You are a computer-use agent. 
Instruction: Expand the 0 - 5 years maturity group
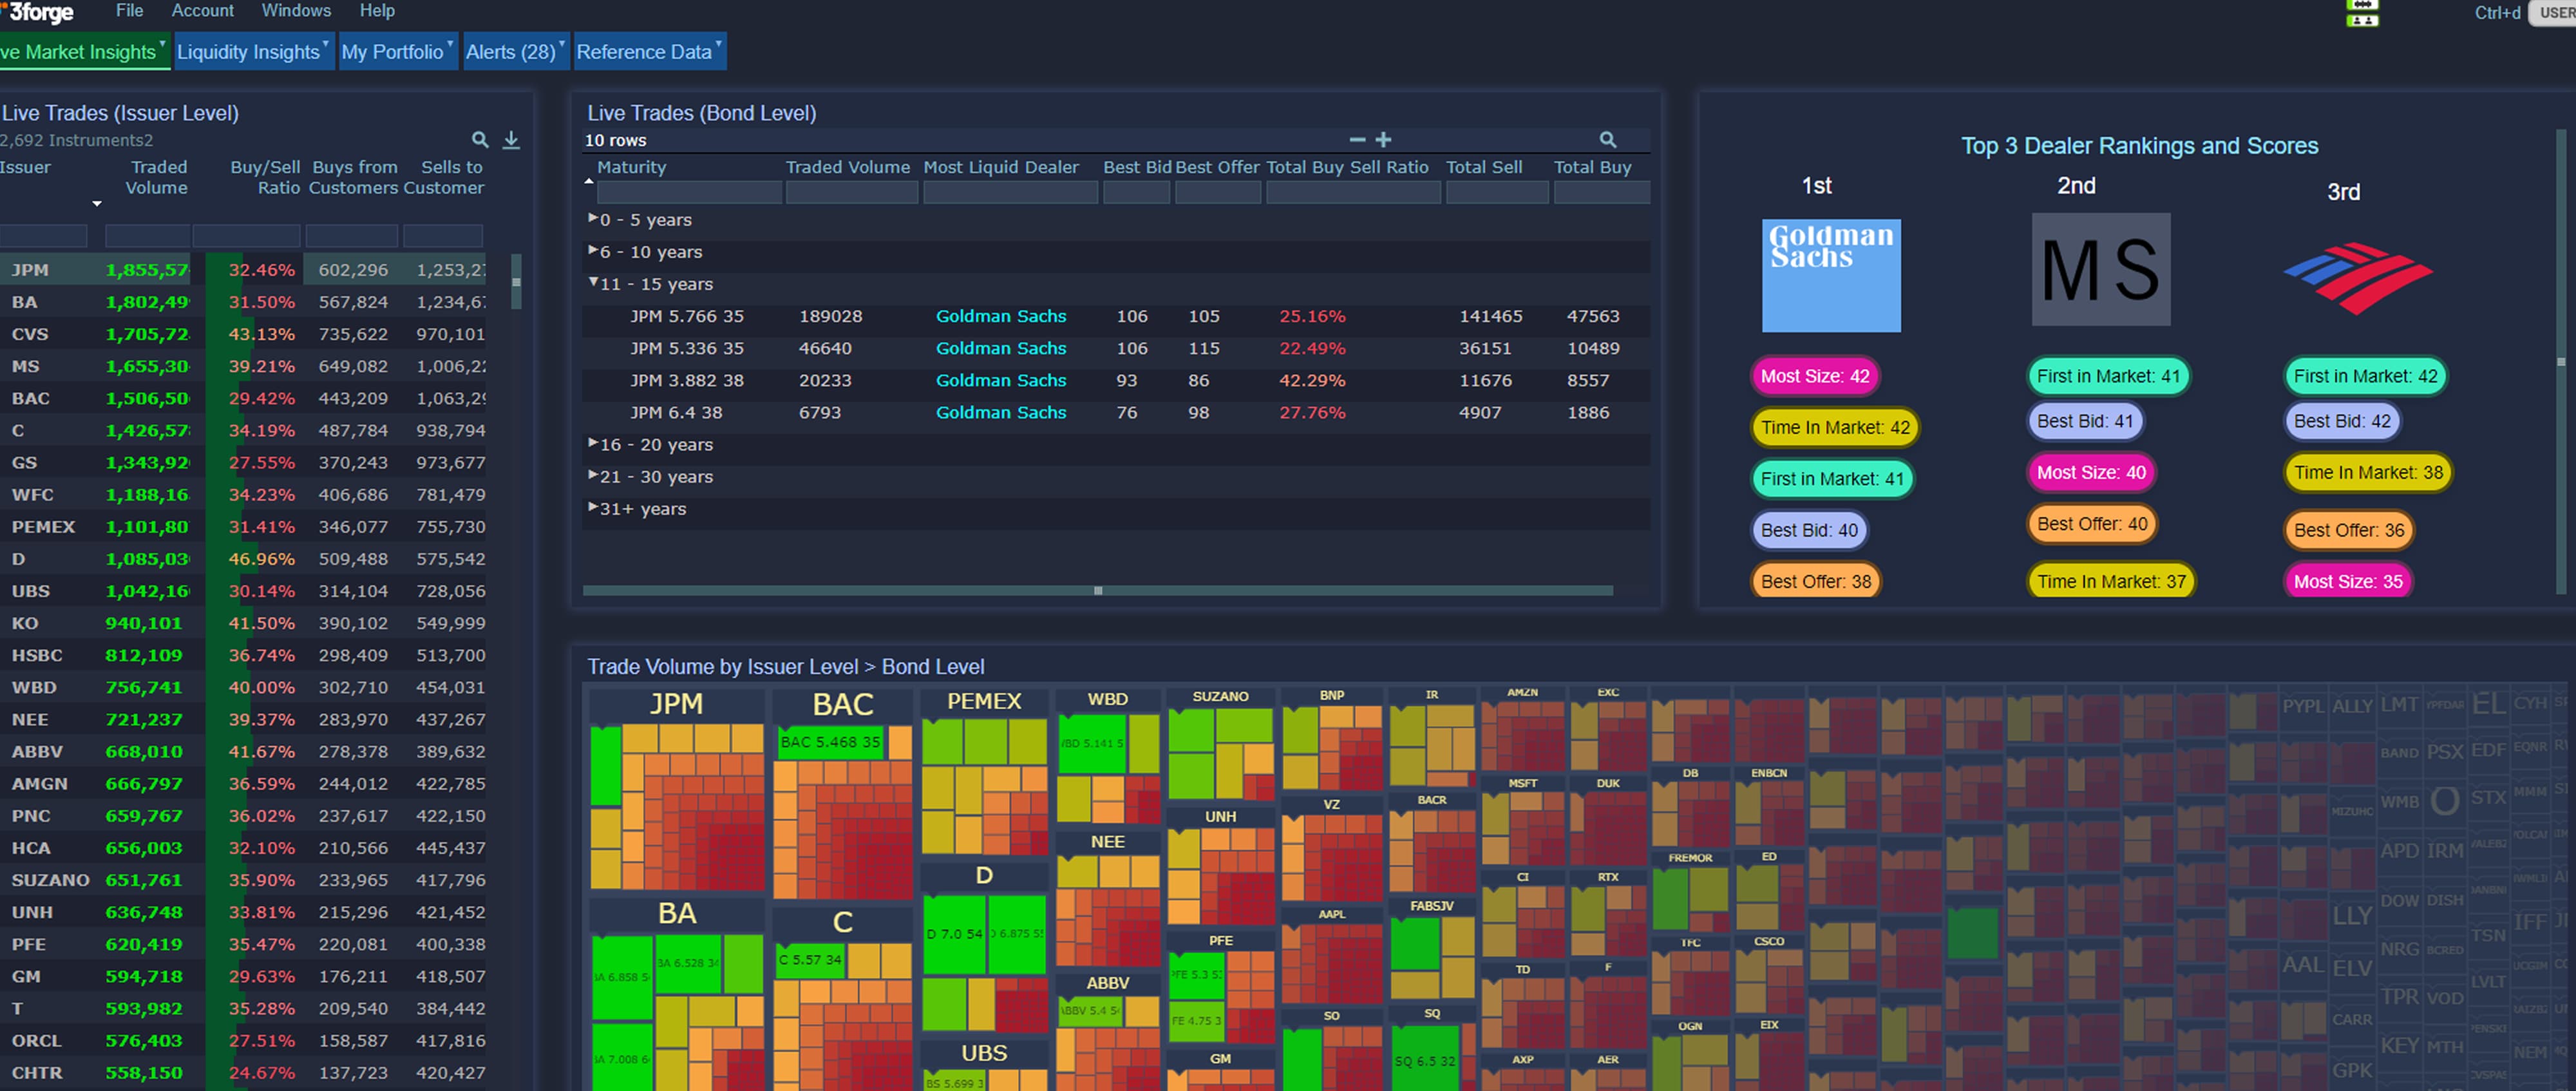pos(593,218)
